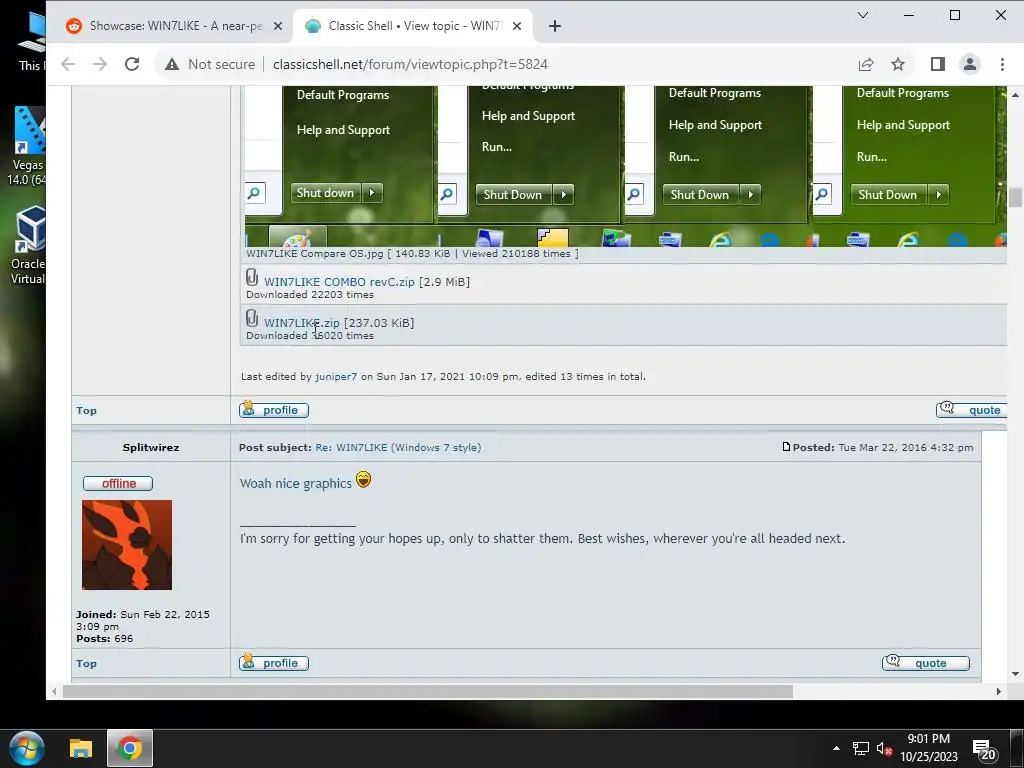Open juniper7 user link in edit note
The height and width of the screenshot is (768, 1024).
click(336, 377)
